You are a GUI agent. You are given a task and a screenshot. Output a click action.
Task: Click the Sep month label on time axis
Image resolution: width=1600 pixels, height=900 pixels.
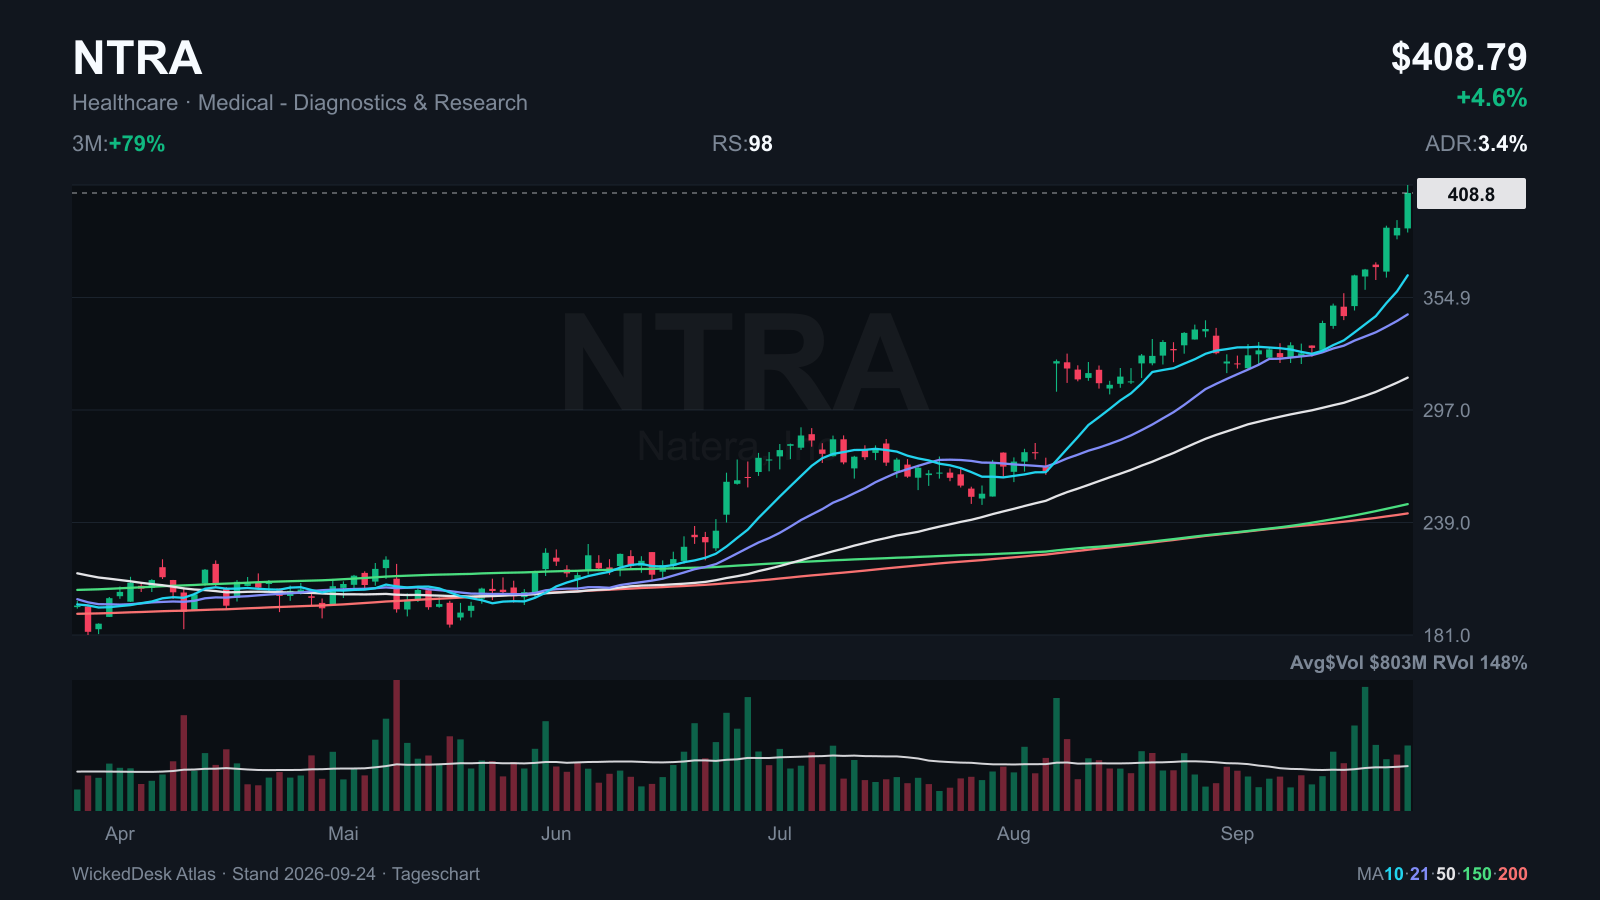pyautogui.click(x=1237, y=834)
